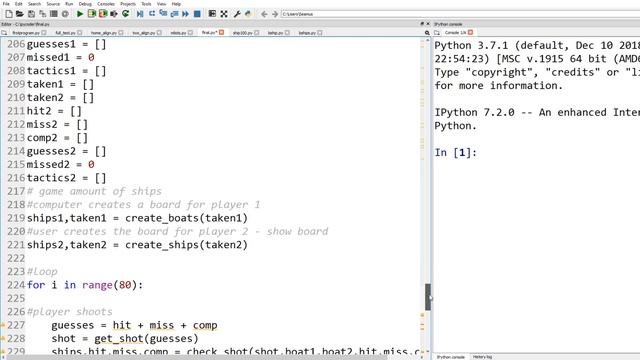Go back to previous cursor location
Image resolution: width=640 pixels, height=360 pixels.
click(x=264, y=14)
